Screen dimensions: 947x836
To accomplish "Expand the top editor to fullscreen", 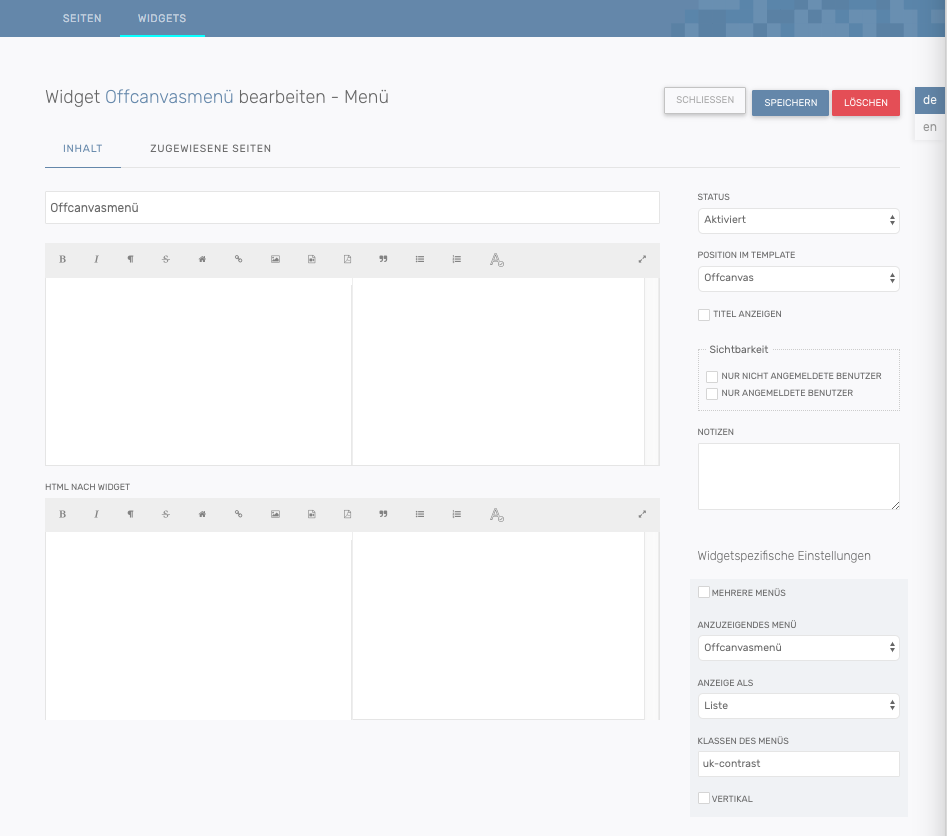I will [642, 260].
